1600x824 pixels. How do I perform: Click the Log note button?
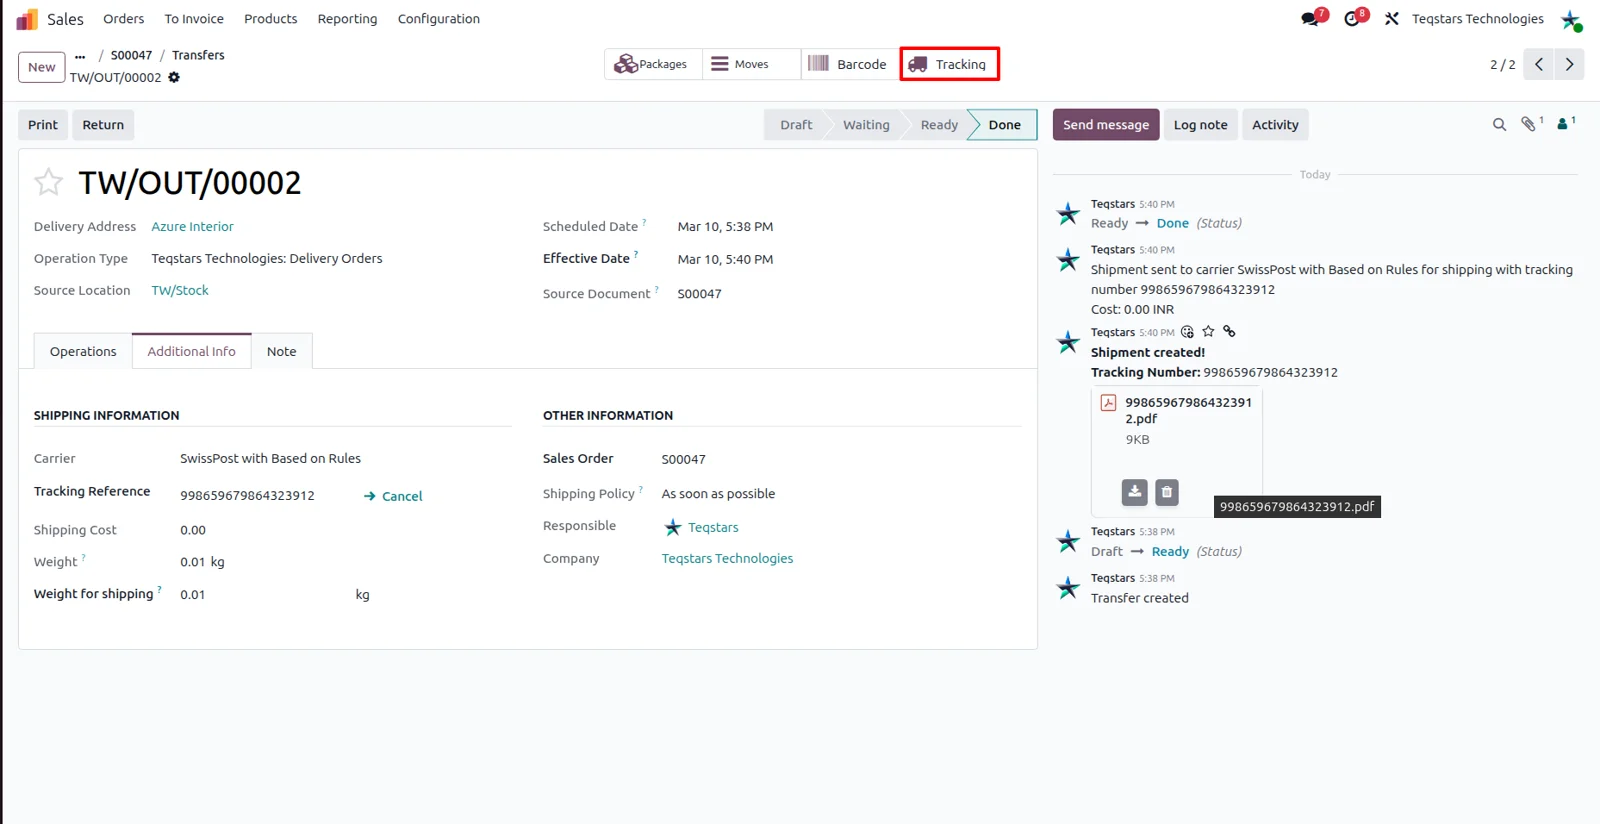pyautogui.click(x=1200, y=125)
